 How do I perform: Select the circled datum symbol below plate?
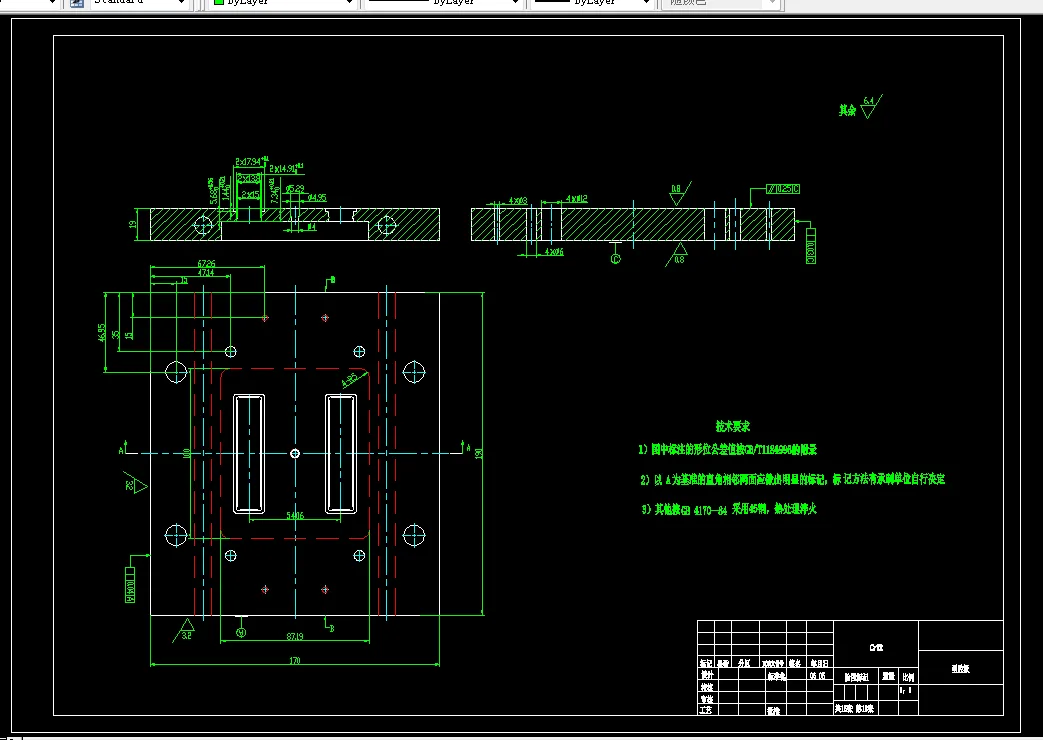(x=241, y=629)
